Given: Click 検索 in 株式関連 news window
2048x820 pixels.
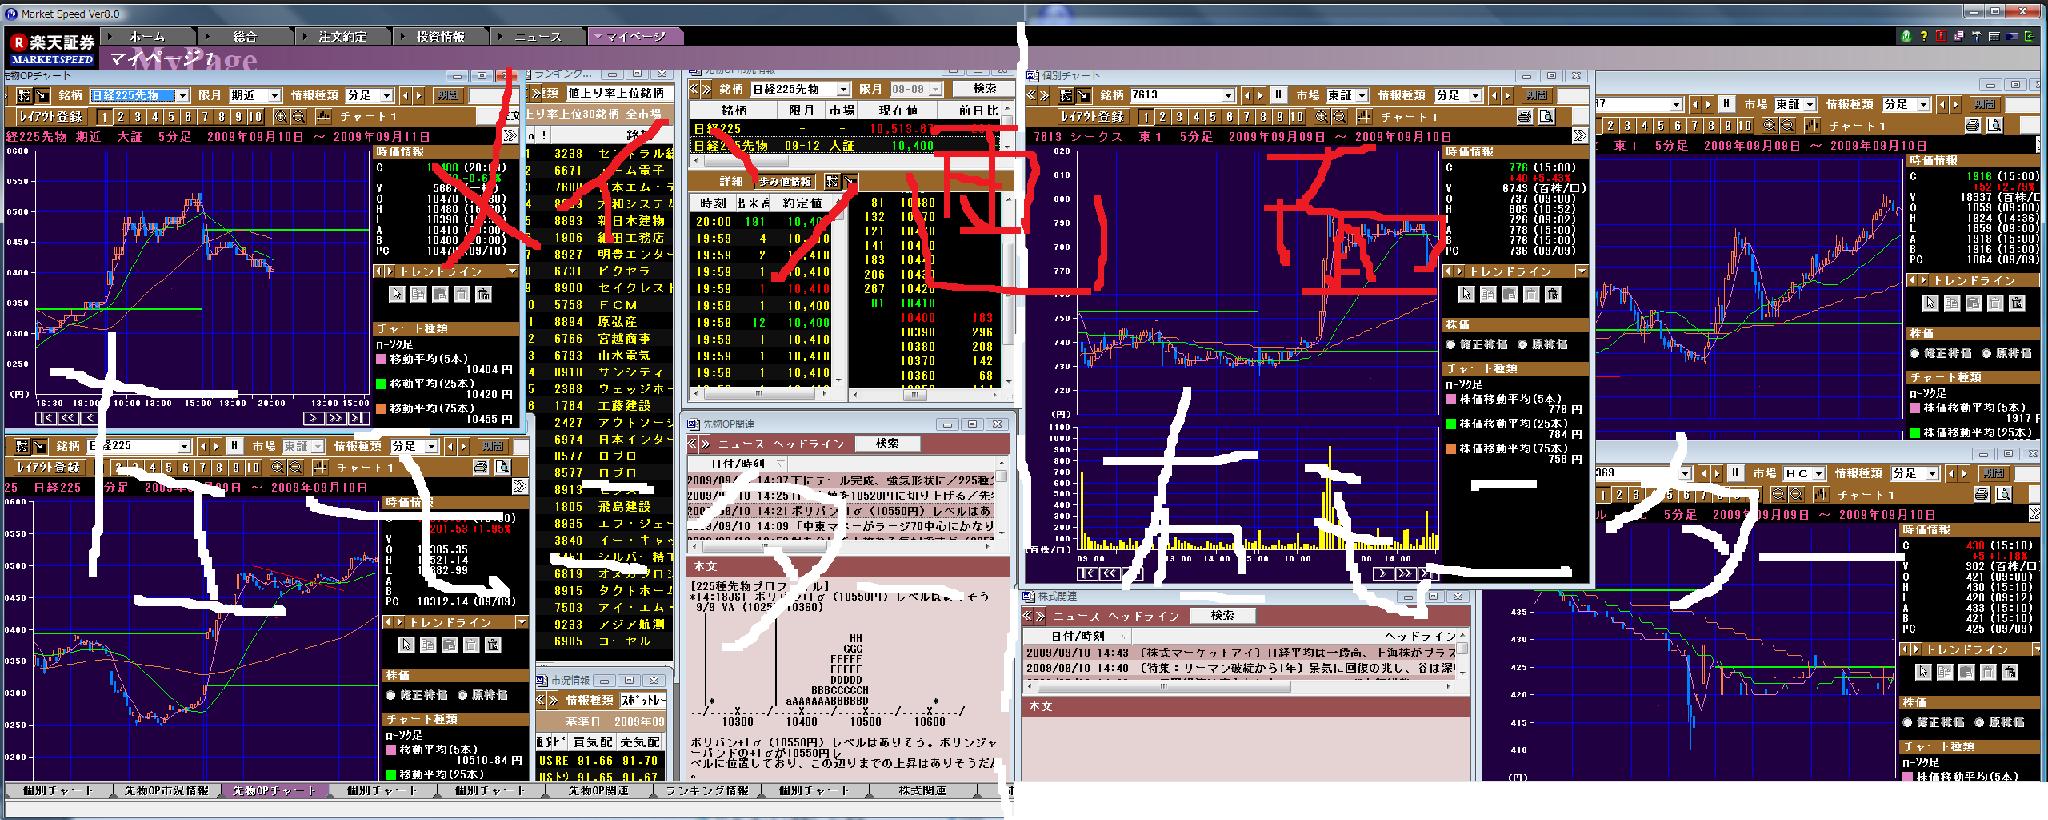Looking at the screenshot, I should [x=1222, y=617].
